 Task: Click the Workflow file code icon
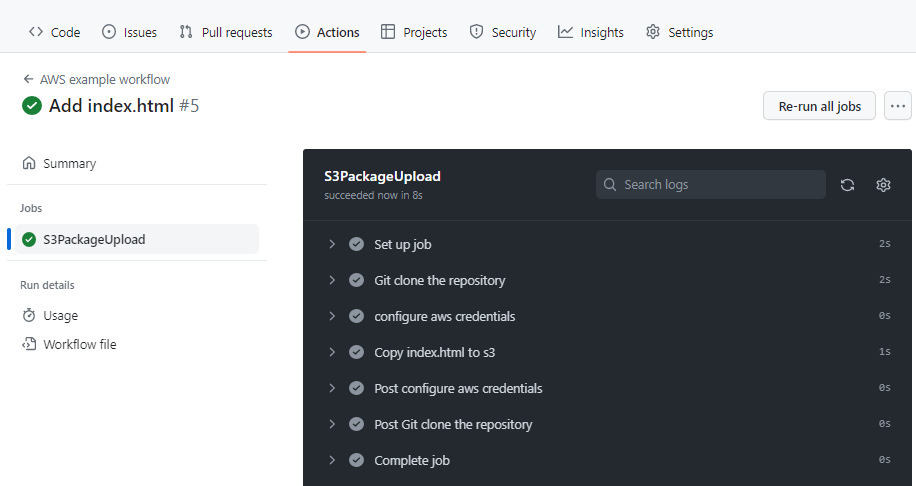tap(29, 344)
